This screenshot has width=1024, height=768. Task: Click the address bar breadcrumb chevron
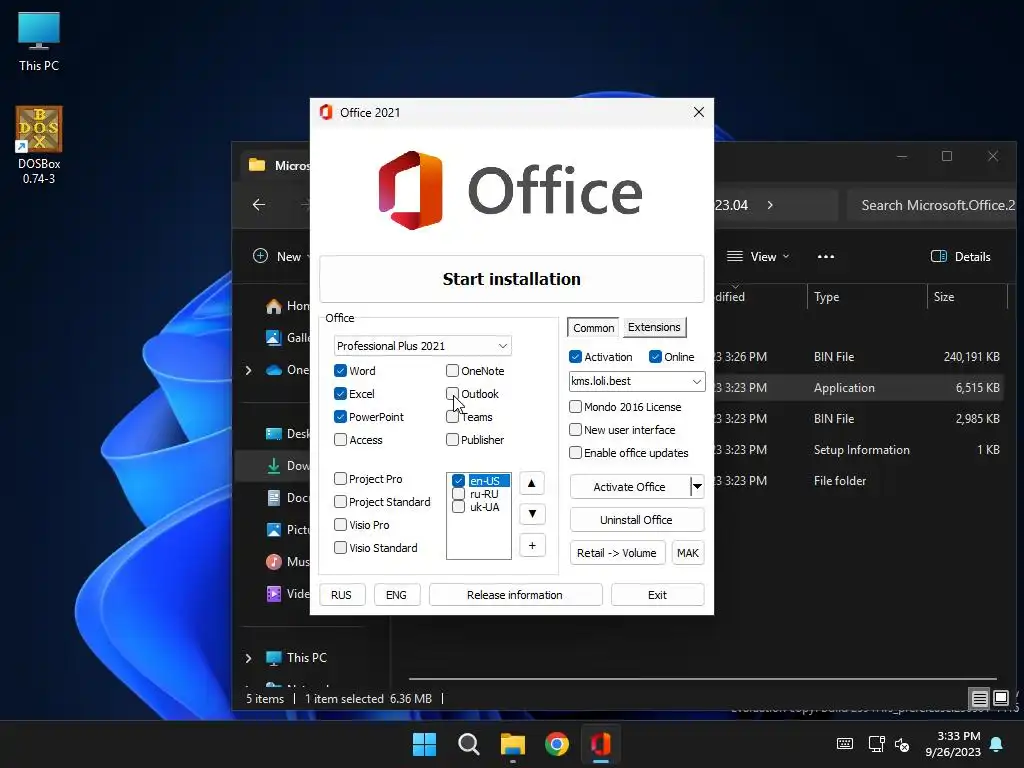click(x=770, y=205)
